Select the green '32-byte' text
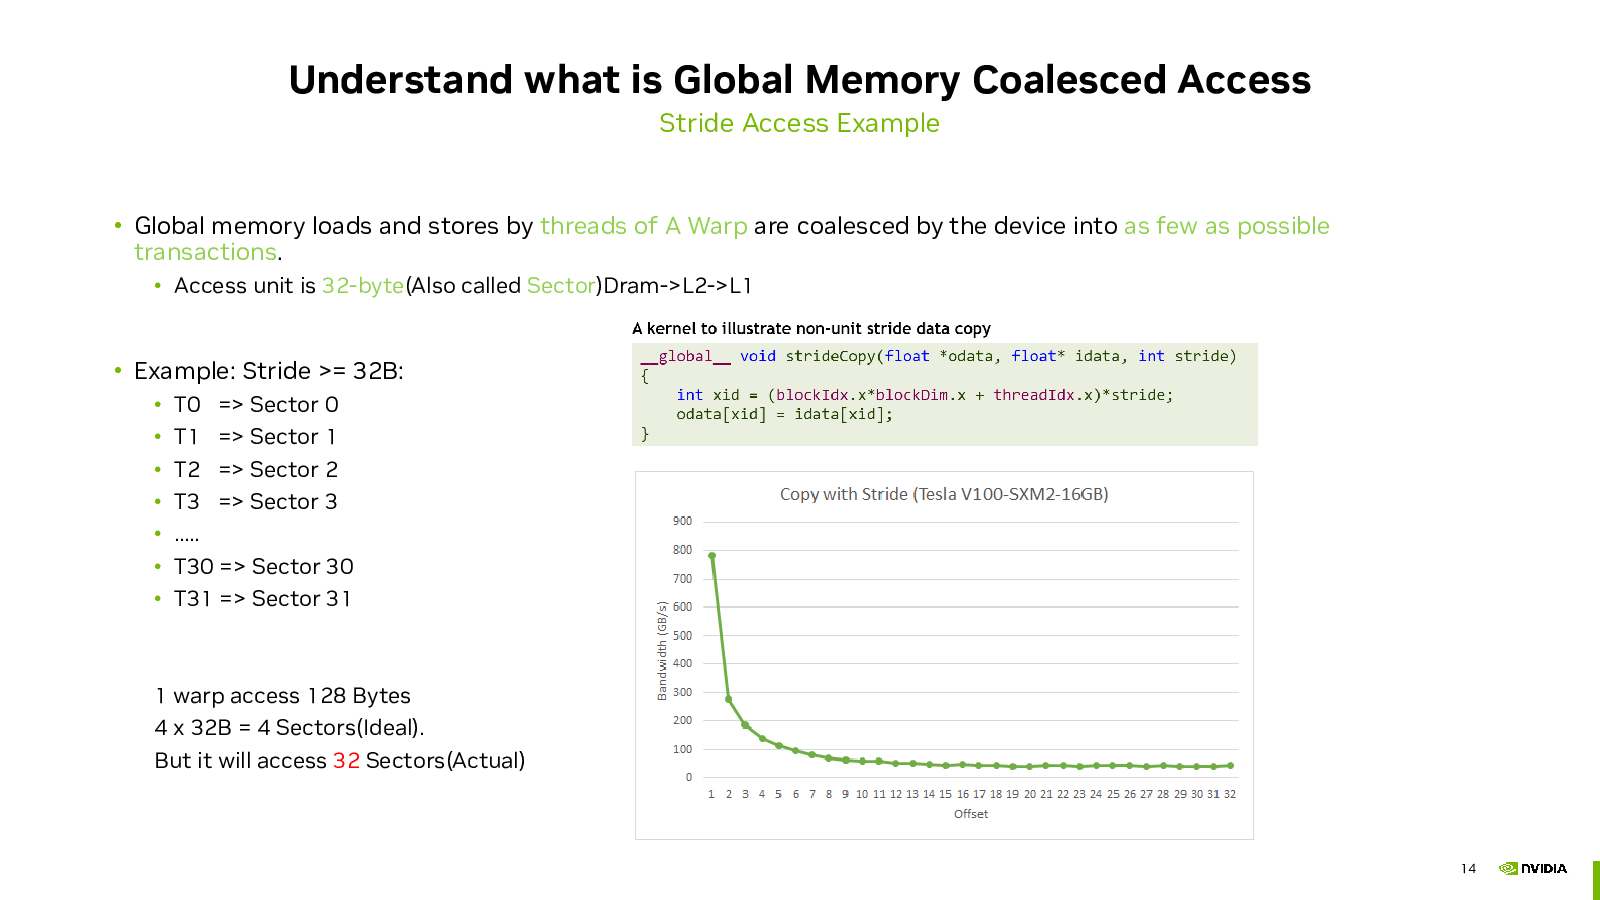Viewport: 1600px width, 900px height. point(362,286)
